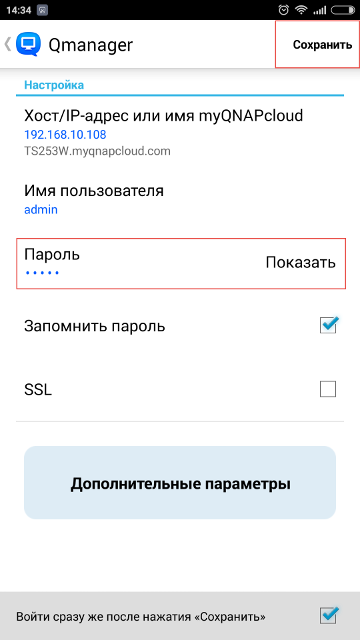
Task: Edit the Хост/IP-адрес host field
Action: 180,133
